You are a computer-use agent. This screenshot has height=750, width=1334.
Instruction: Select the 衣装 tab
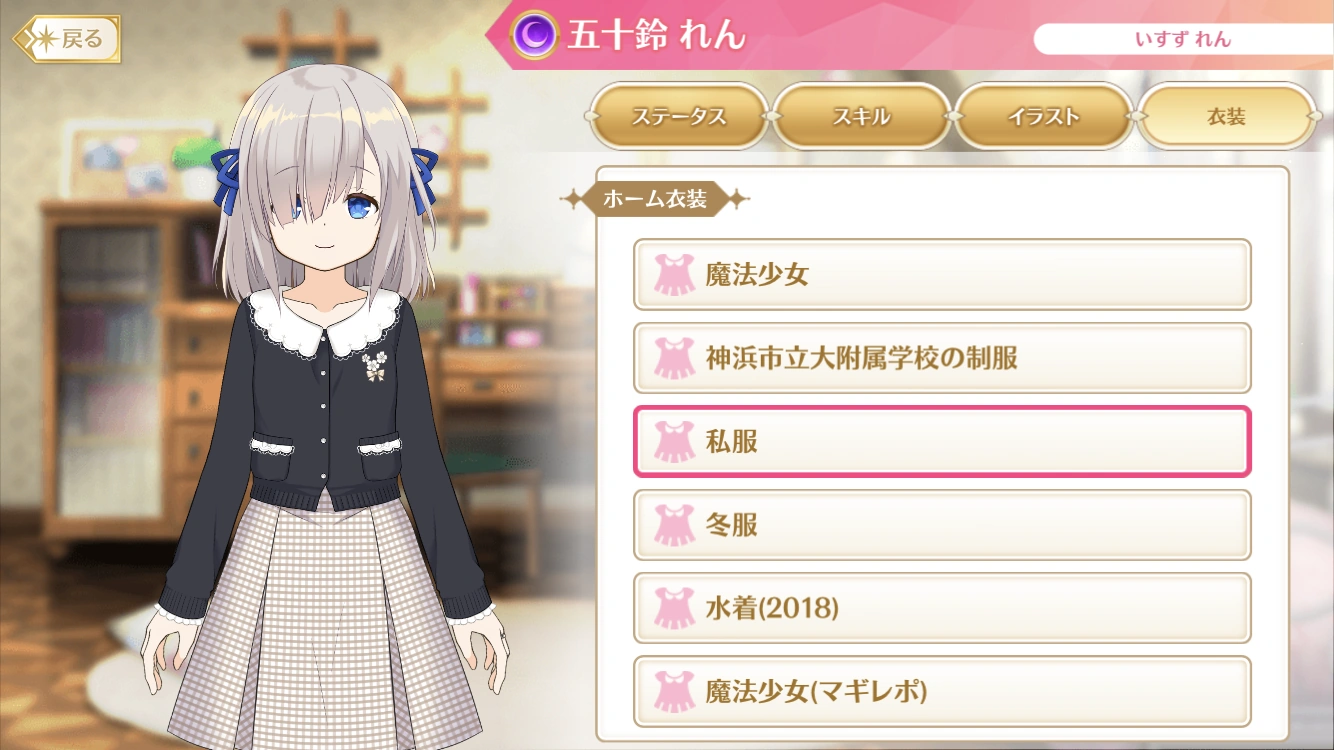(1227, 116)
